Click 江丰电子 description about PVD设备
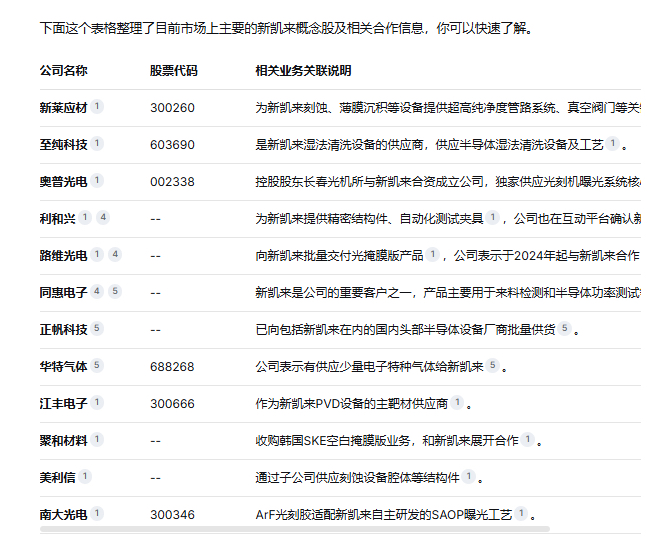 (x=351, y=404)
